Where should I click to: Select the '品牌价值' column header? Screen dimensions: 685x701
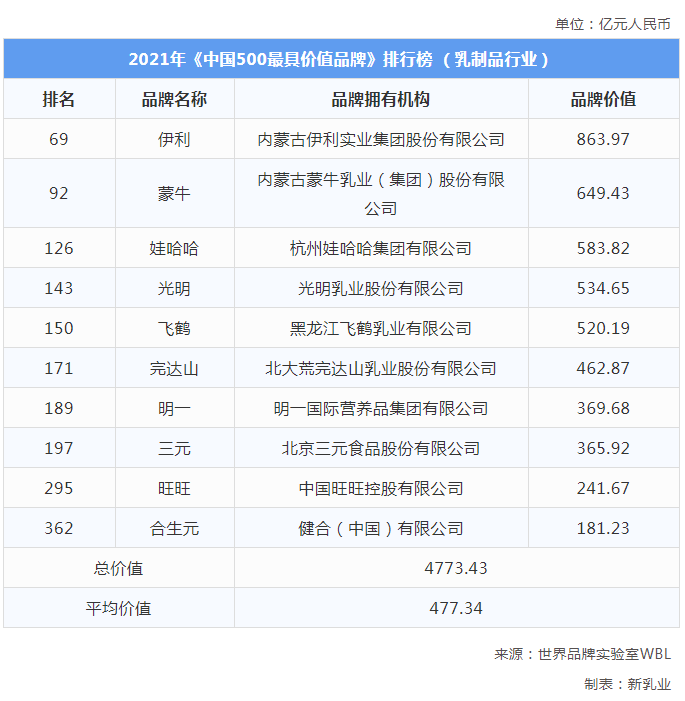(603, 99)
